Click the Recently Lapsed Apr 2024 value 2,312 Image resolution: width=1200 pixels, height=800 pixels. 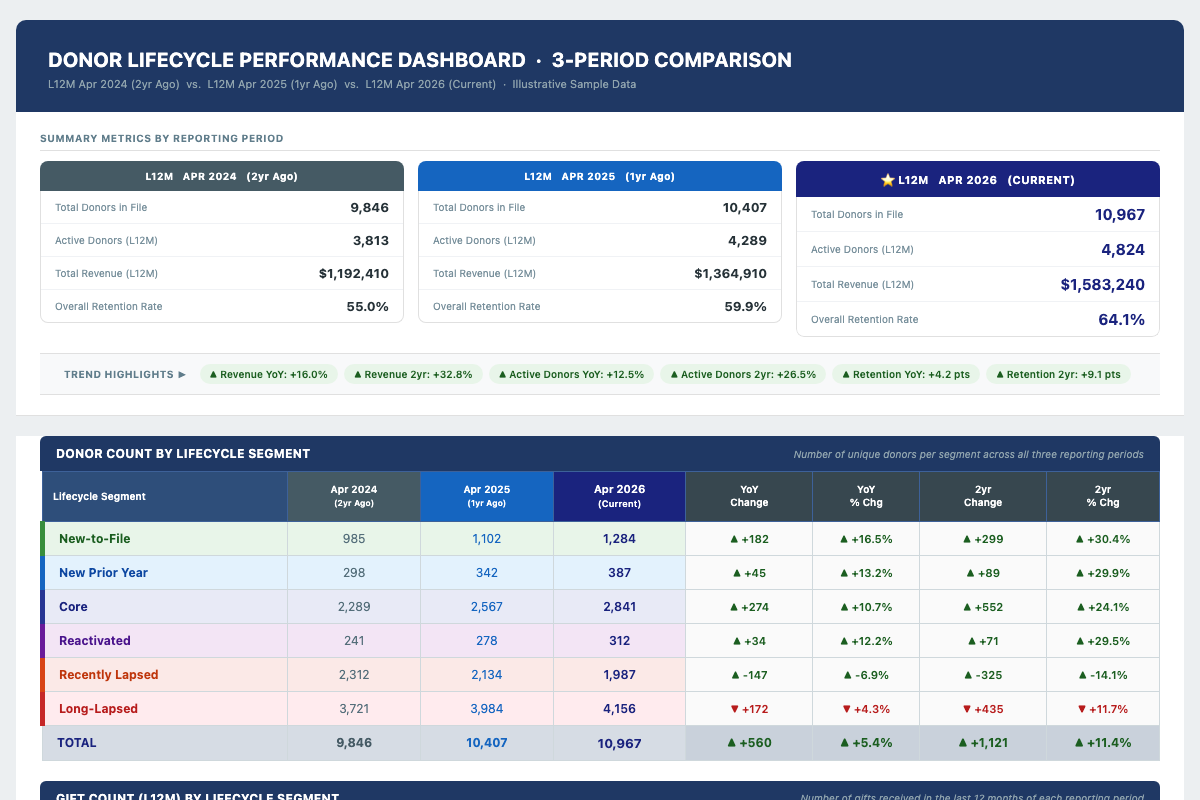354,675
